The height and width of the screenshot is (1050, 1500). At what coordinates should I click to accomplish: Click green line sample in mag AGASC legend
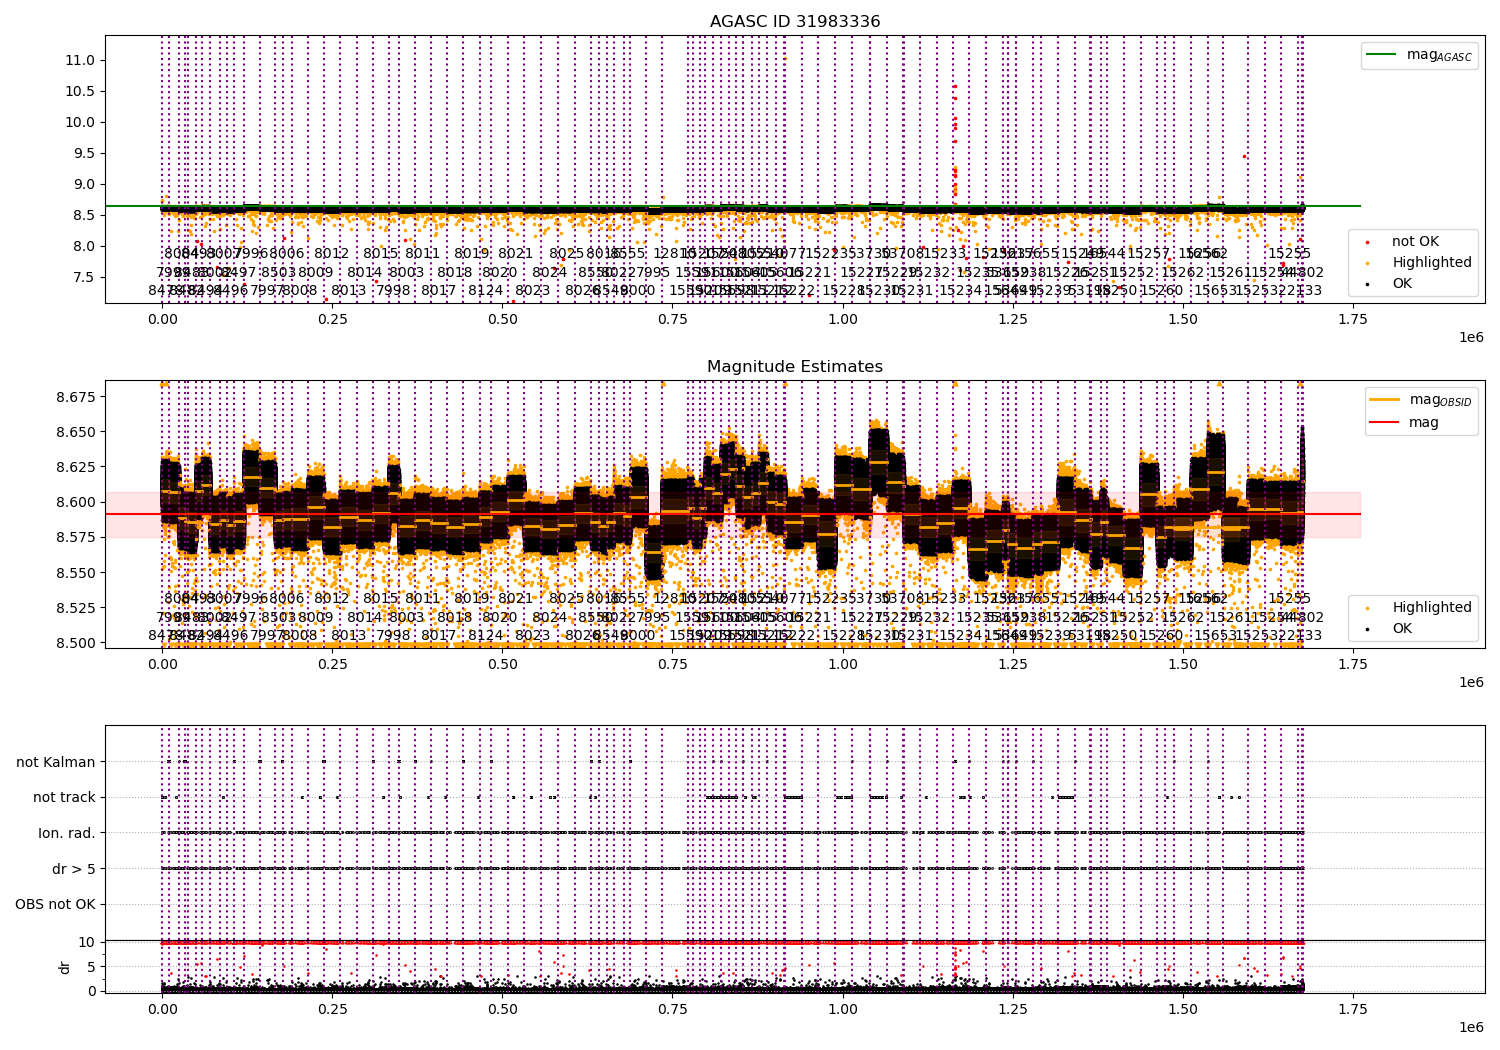1383,55
